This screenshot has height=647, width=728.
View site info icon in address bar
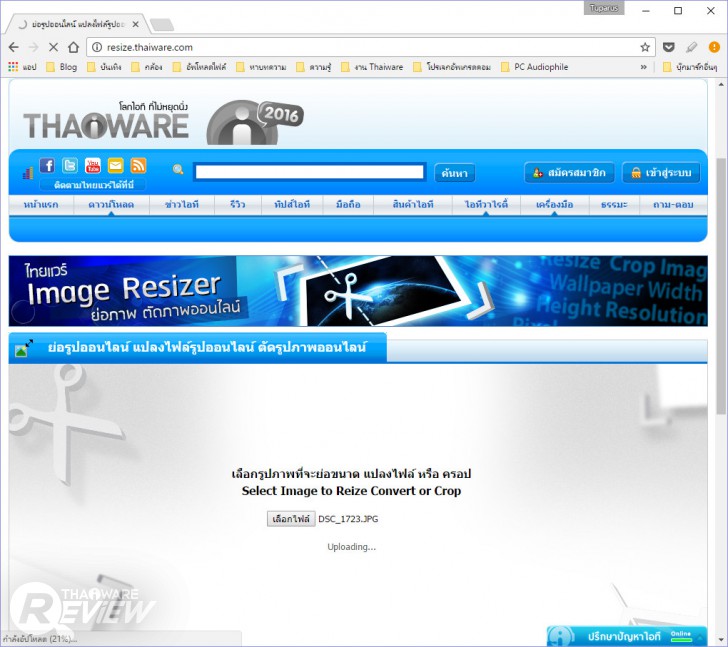click(x=97, y=47)
